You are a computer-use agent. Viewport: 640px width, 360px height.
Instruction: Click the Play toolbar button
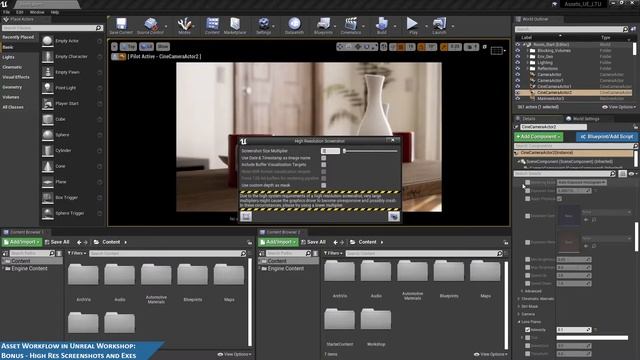[413, 24]
